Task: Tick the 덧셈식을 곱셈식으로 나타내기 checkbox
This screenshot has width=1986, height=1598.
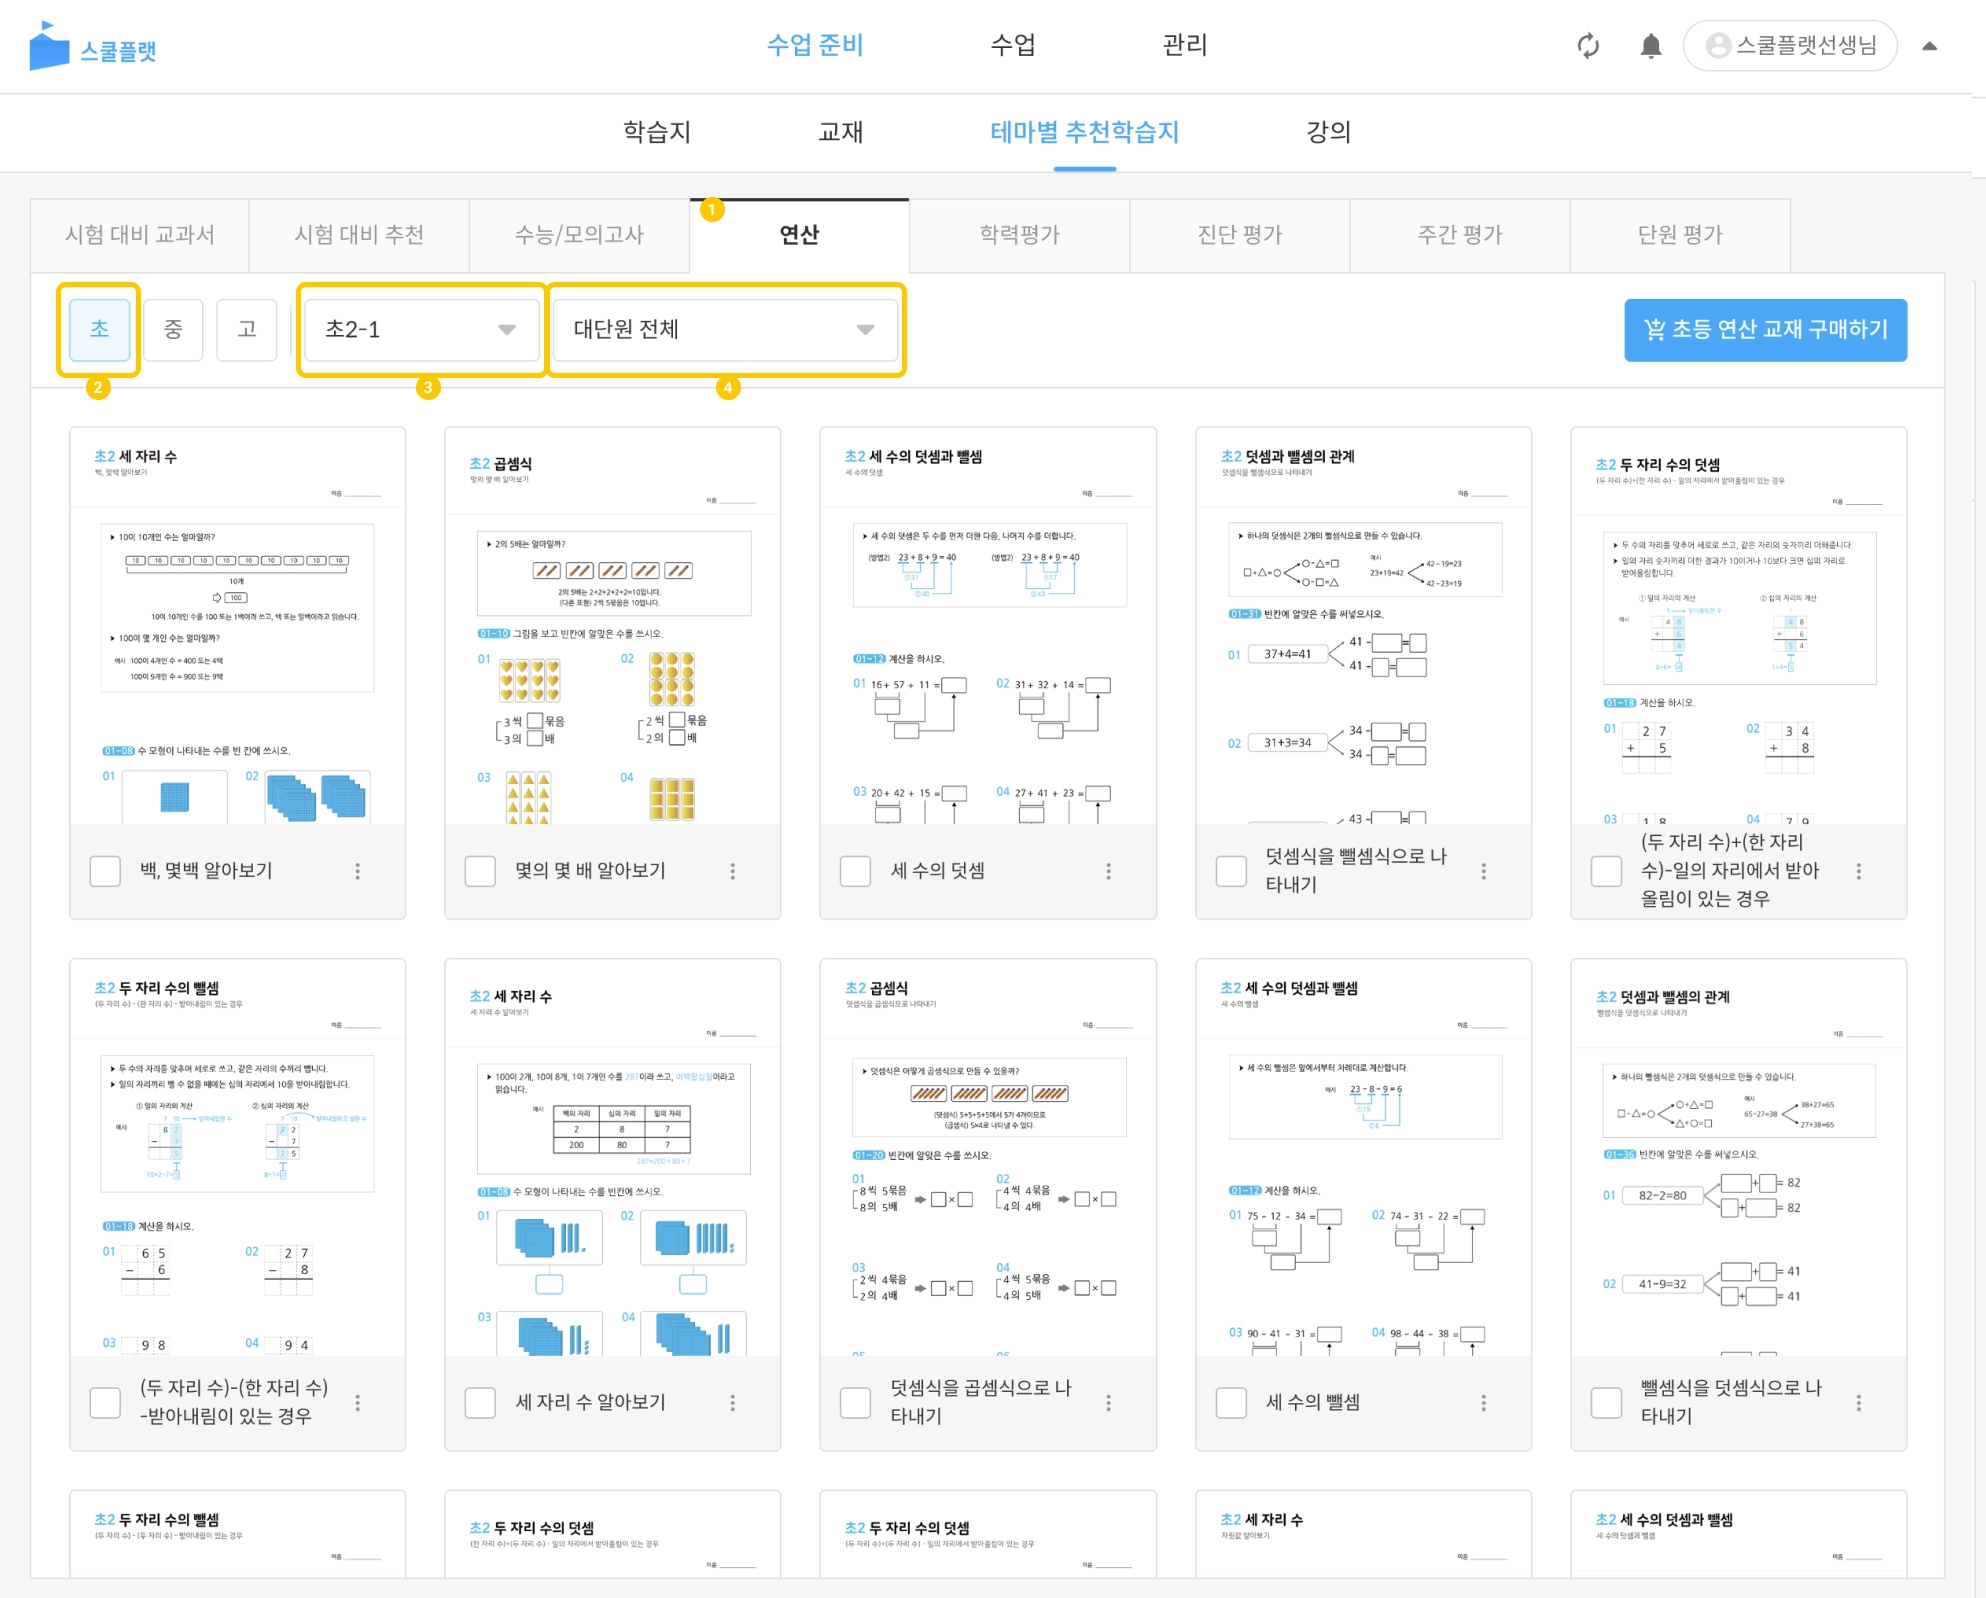Action: point(855,1403)
